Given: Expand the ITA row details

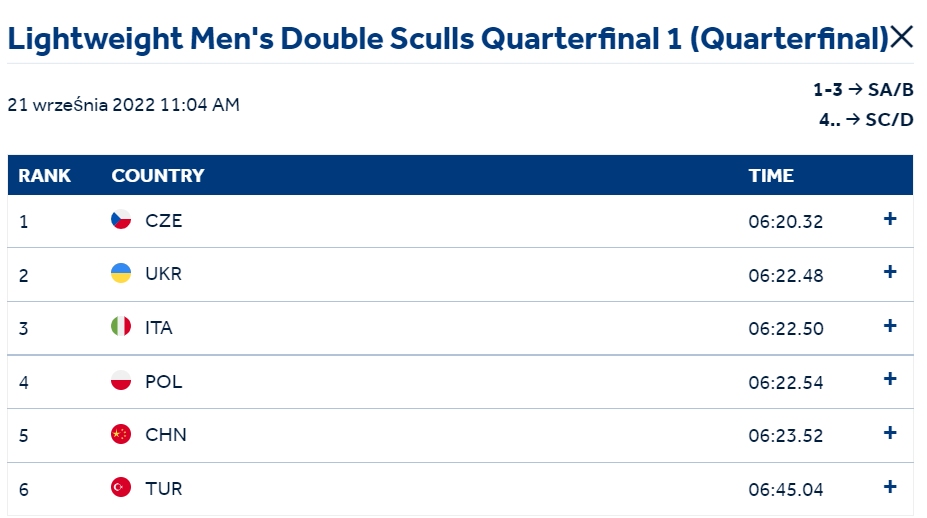Looking at the screenshot, I should (x=890, y=326).
